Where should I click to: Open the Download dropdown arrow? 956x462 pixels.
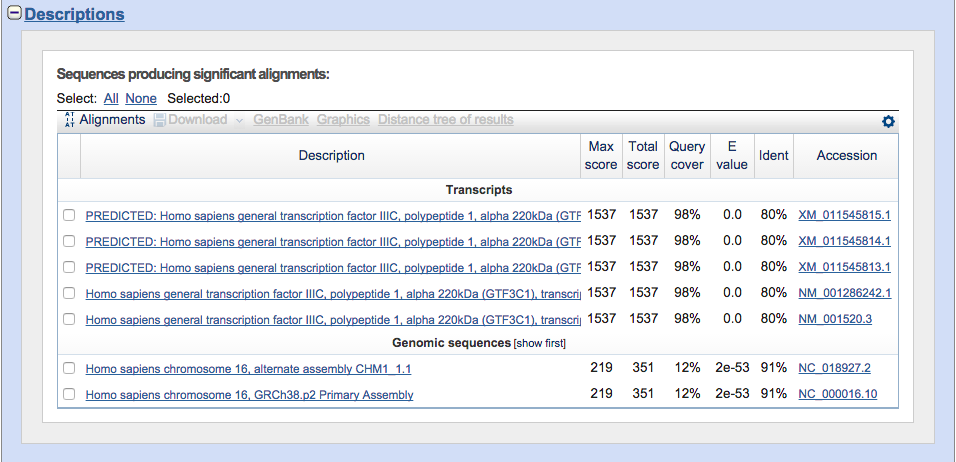click(239, 120)
